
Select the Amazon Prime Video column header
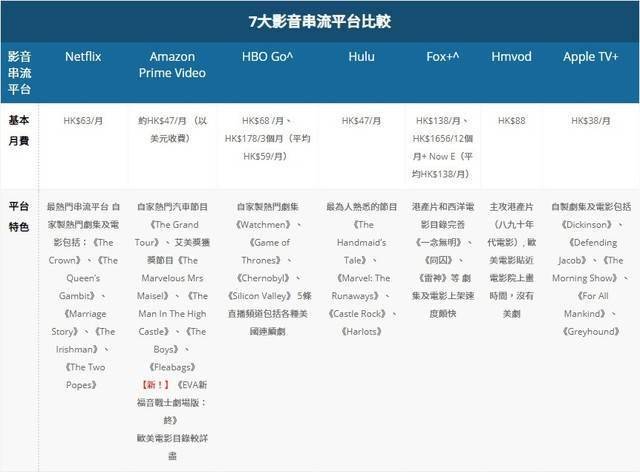point(172,65)
